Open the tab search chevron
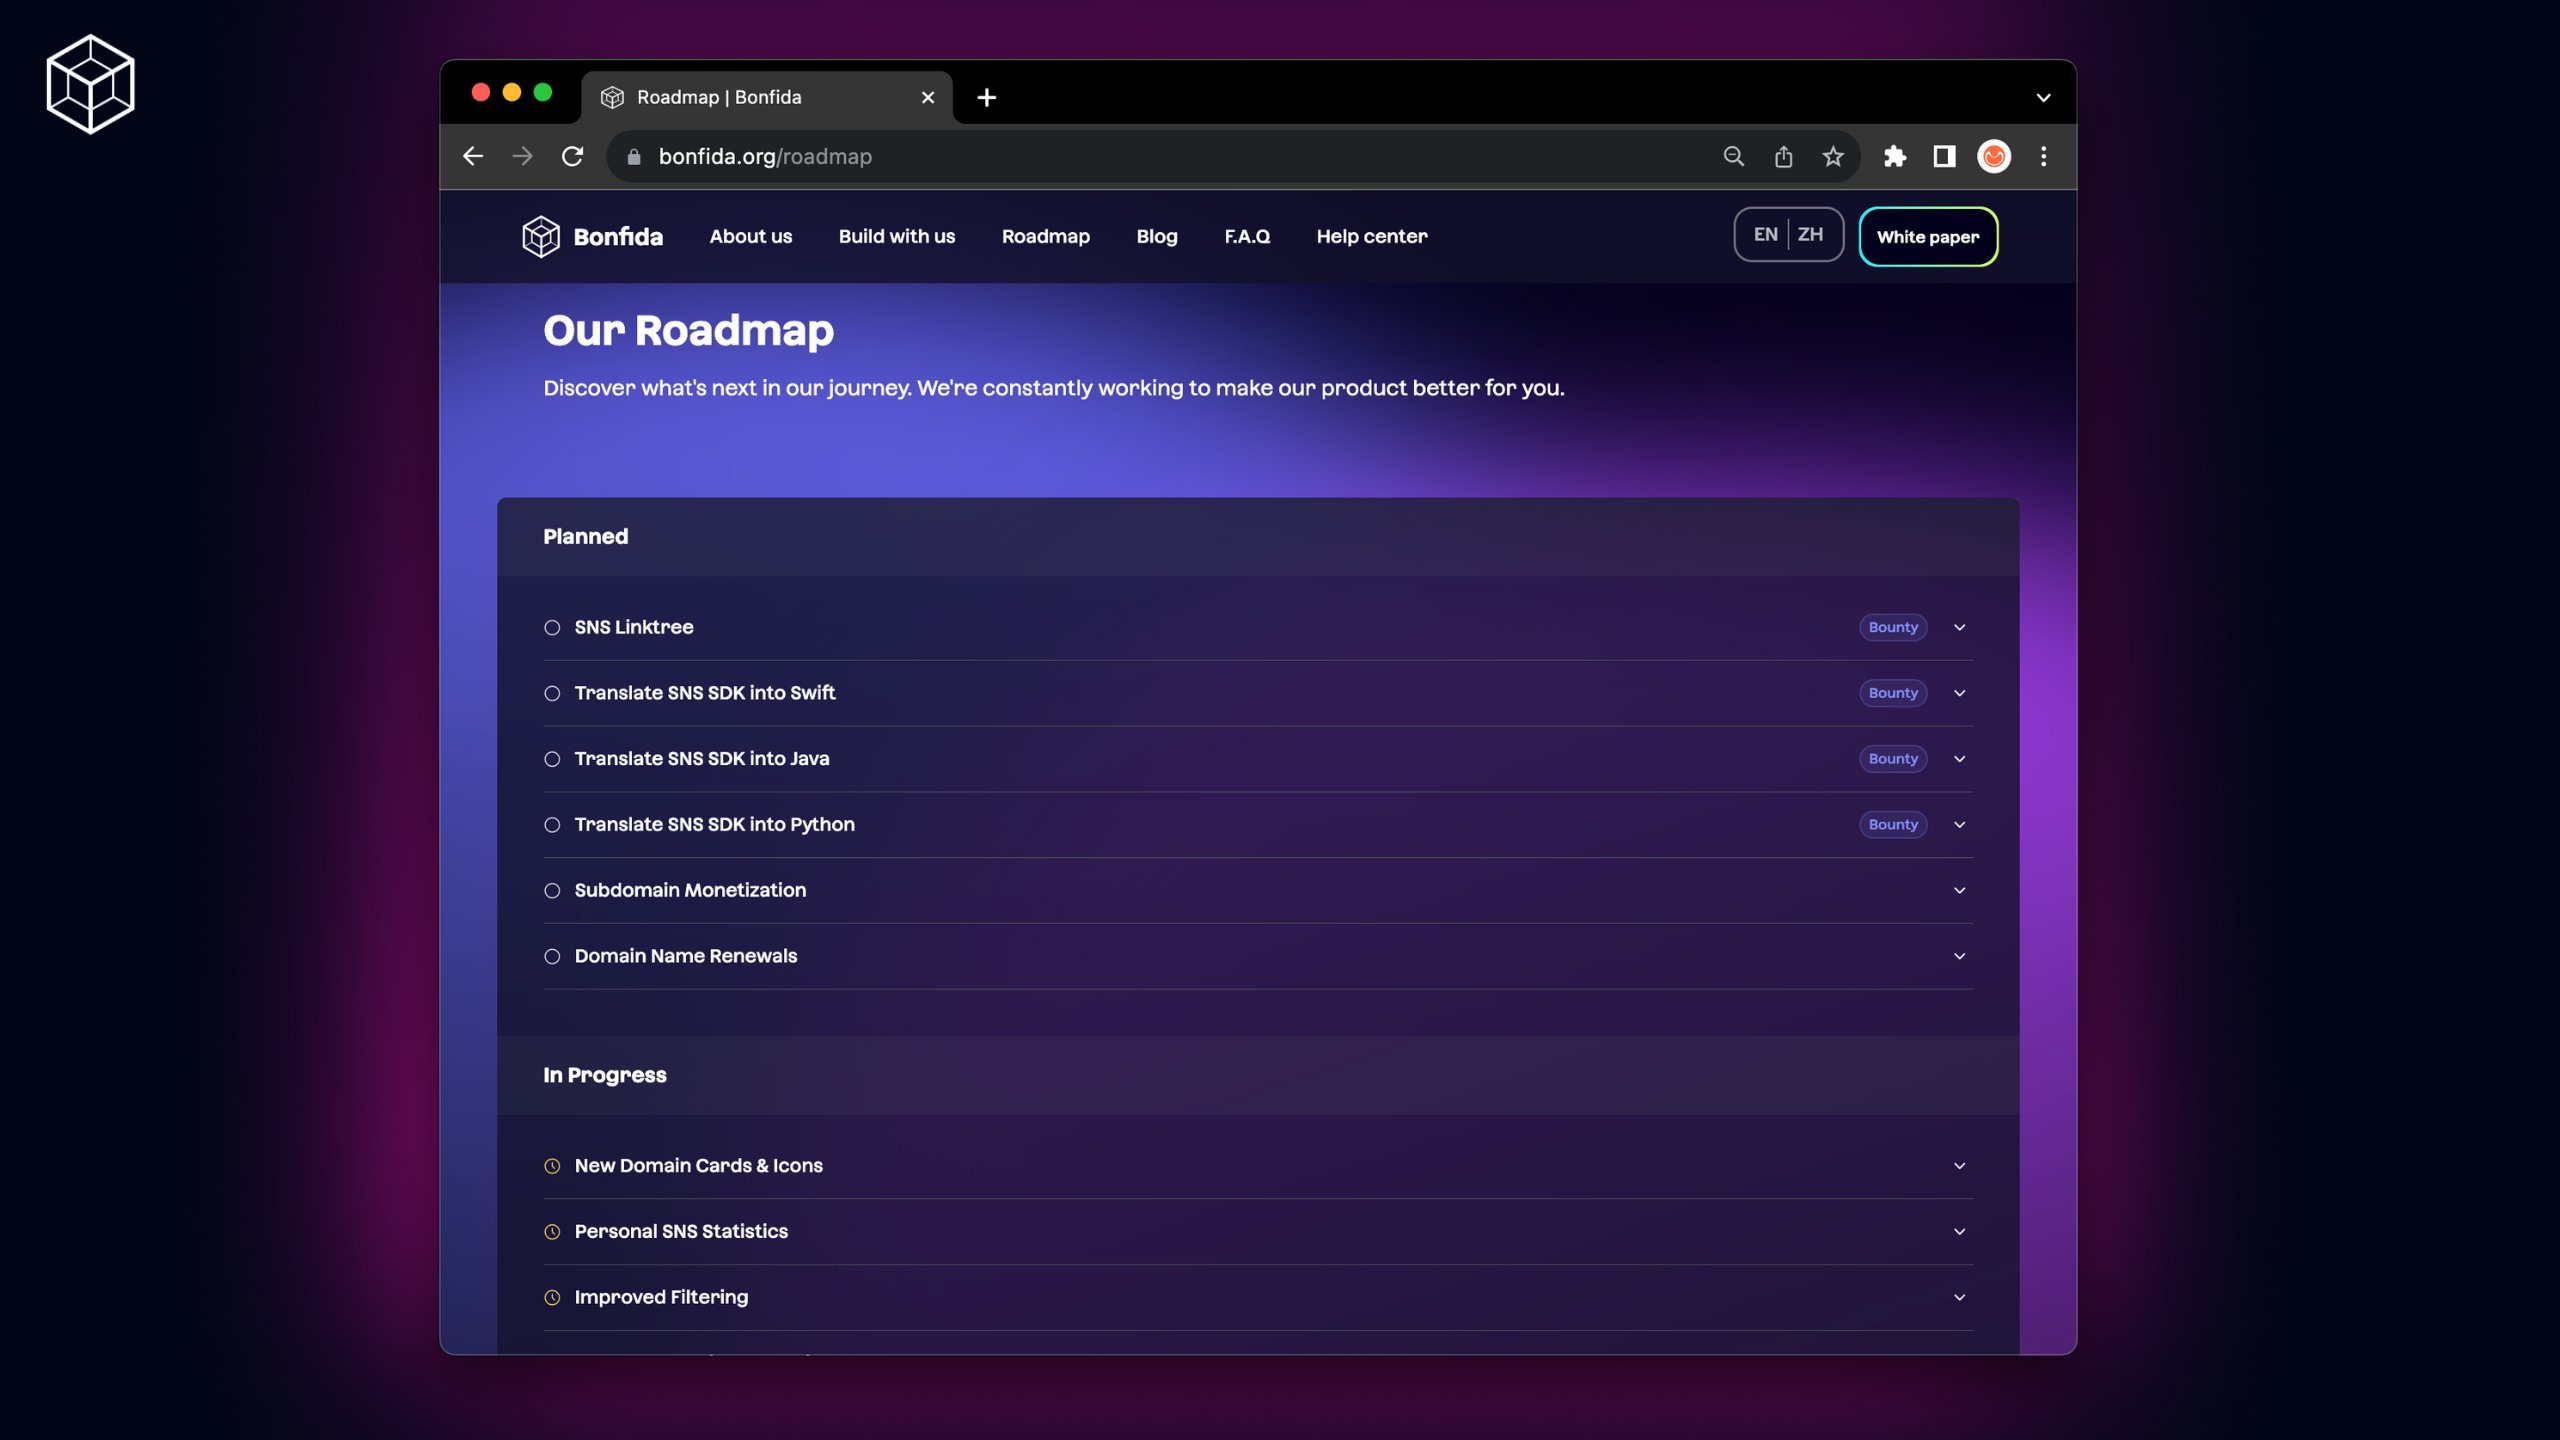This screenshot has width=2560, height=1440. click(2043, 97)
